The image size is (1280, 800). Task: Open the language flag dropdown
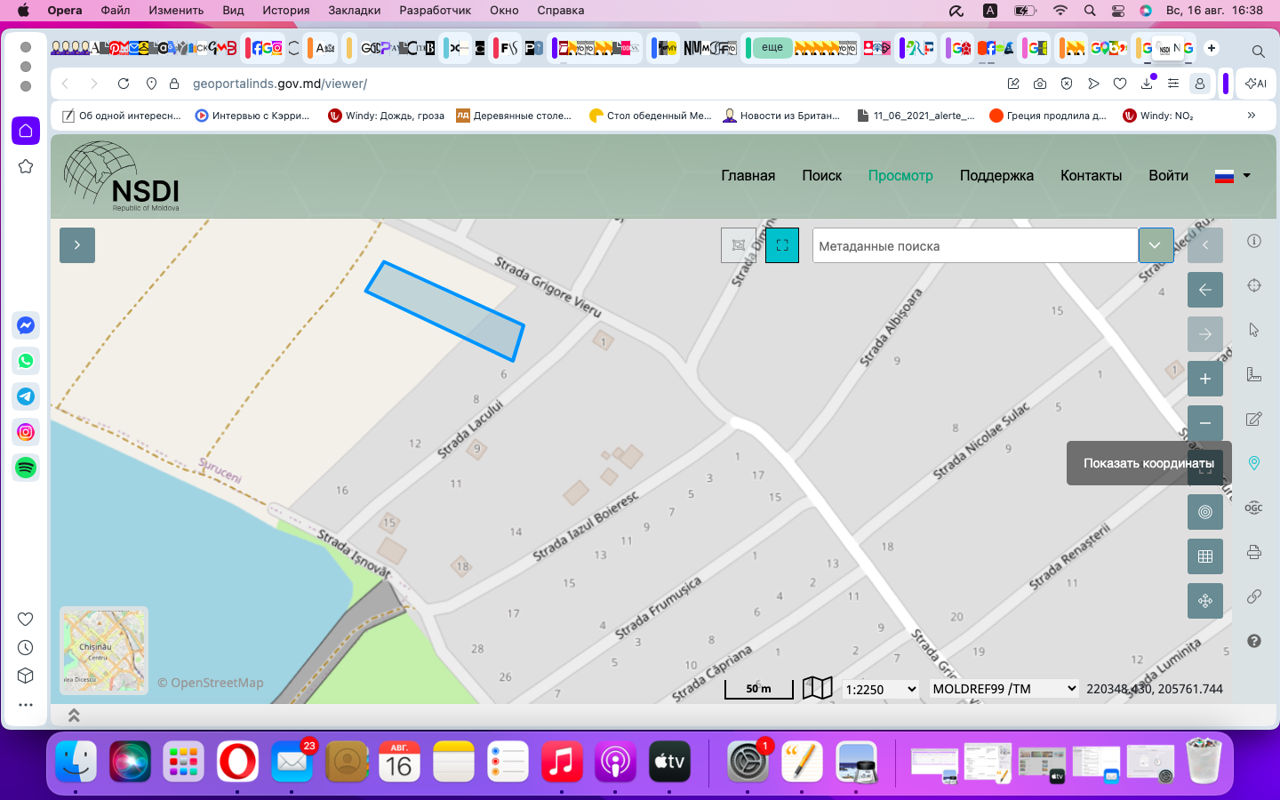click(1233, 176)
